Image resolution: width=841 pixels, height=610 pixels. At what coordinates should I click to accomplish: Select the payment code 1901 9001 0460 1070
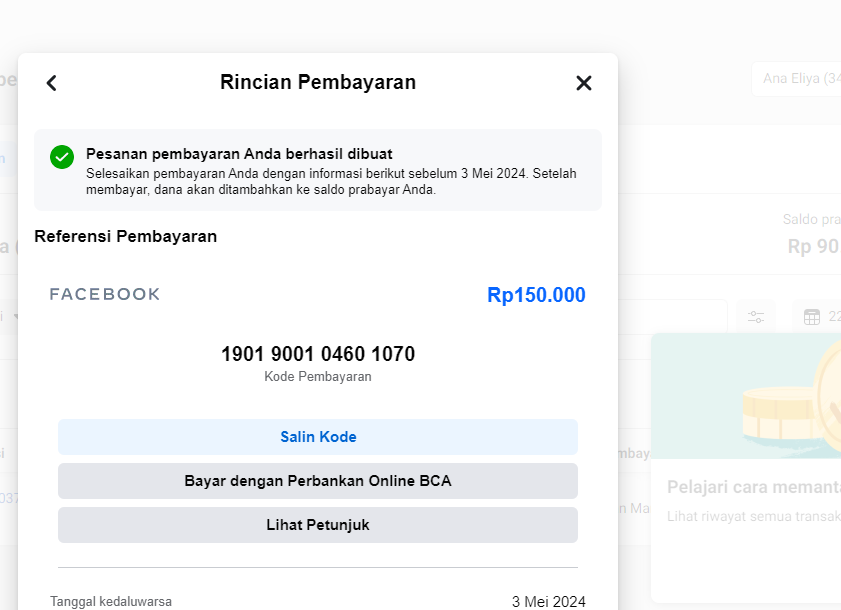pyautogui.click(x=318, y=354)
